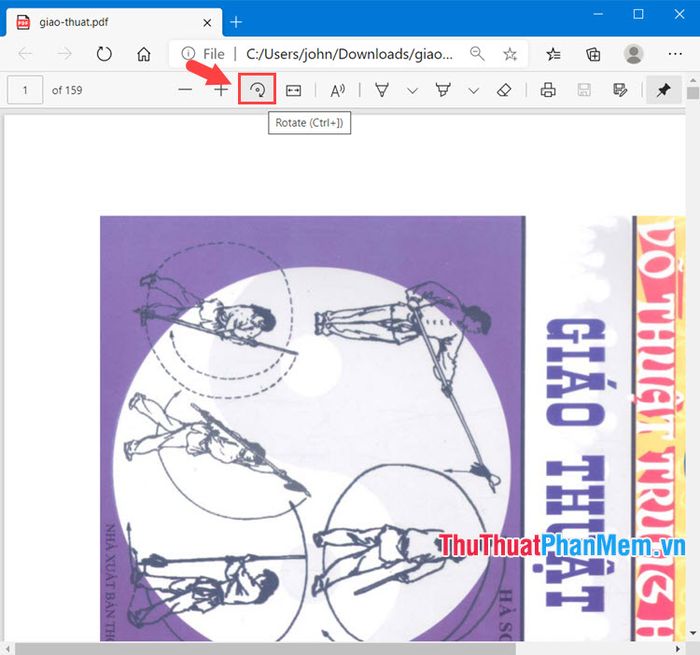Select the Erase tool
Screen dimensions: 700x655
pos(504,90)
